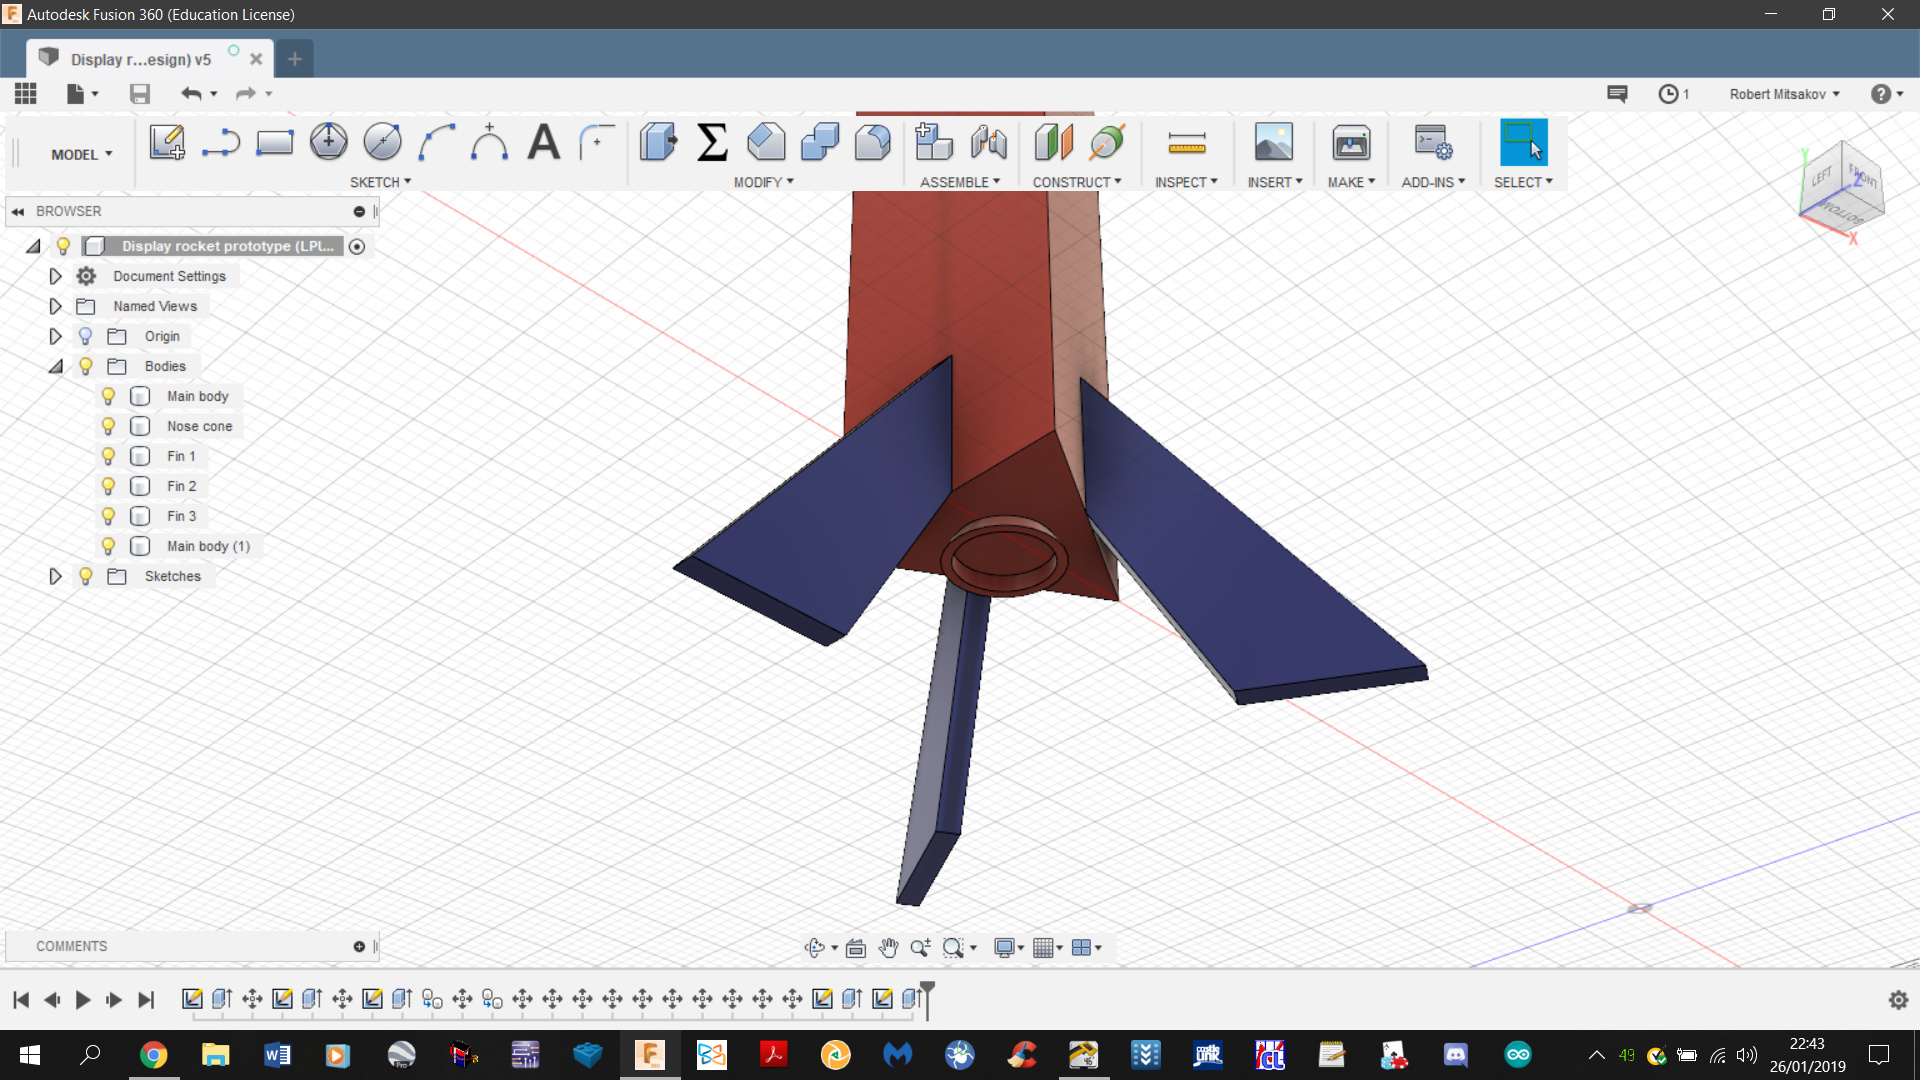This screenshot has width=1920, height=1080.
Task: Open the 3D Print make tool
Action: coord(1351,142)
